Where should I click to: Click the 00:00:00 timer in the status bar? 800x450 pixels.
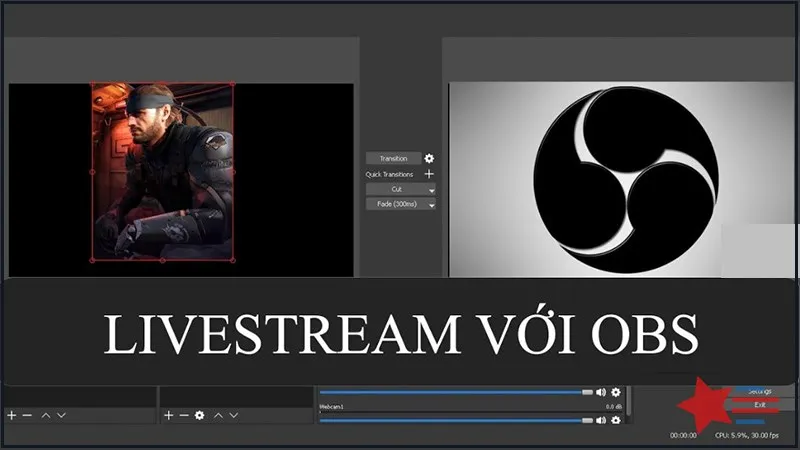683,435
